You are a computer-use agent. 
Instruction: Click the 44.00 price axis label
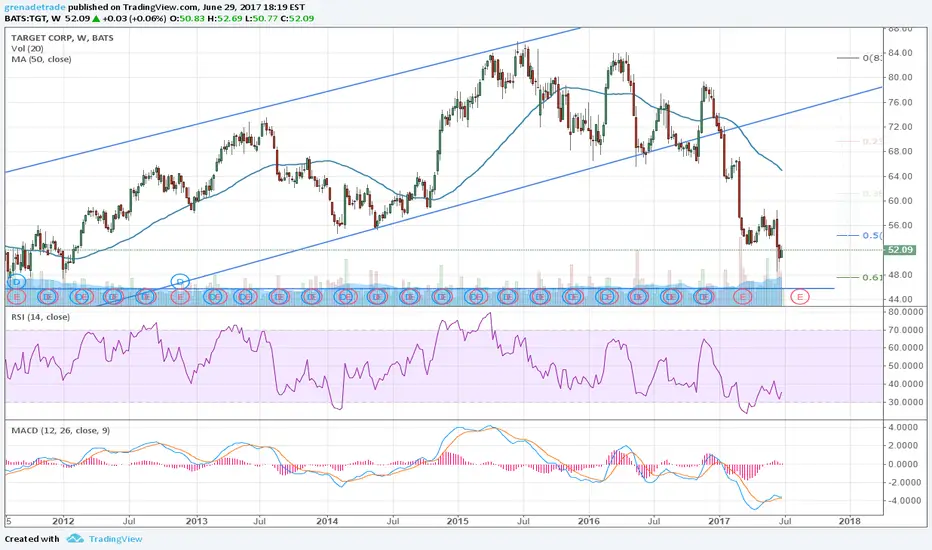901,300
